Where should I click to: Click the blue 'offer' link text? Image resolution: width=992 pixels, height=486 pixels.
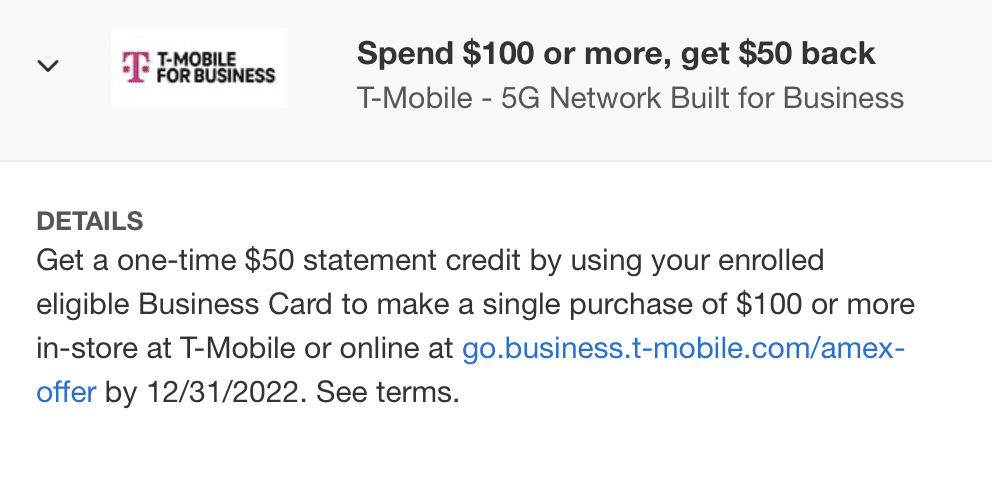pos(66,392)
